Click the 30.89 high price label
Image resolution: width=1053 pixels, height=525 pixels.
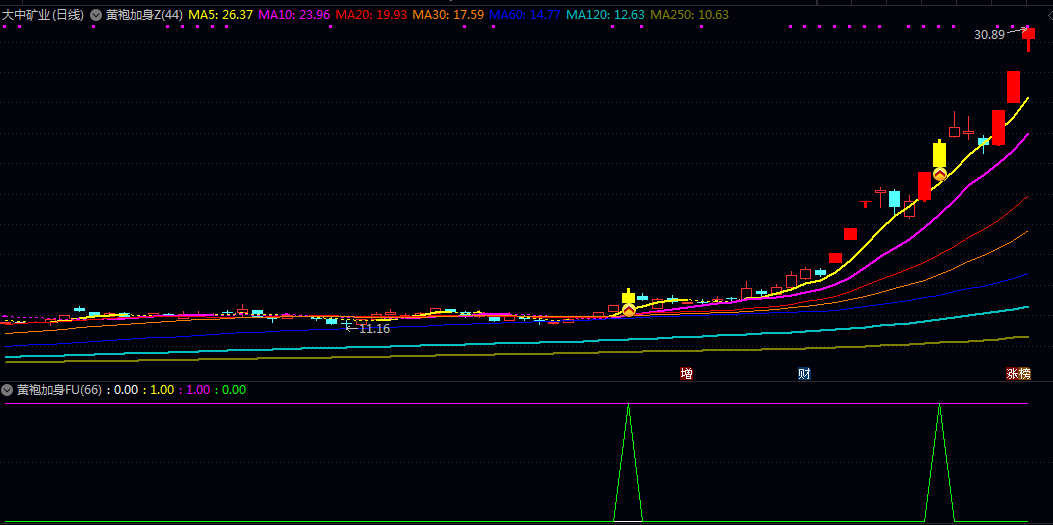(989, 35)
